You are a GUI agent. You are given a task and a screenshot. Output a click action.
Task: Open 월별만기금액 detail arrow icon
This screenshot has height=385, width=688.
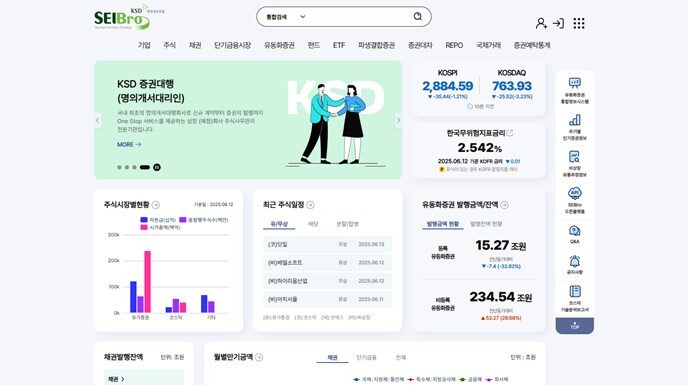point(259,357)
